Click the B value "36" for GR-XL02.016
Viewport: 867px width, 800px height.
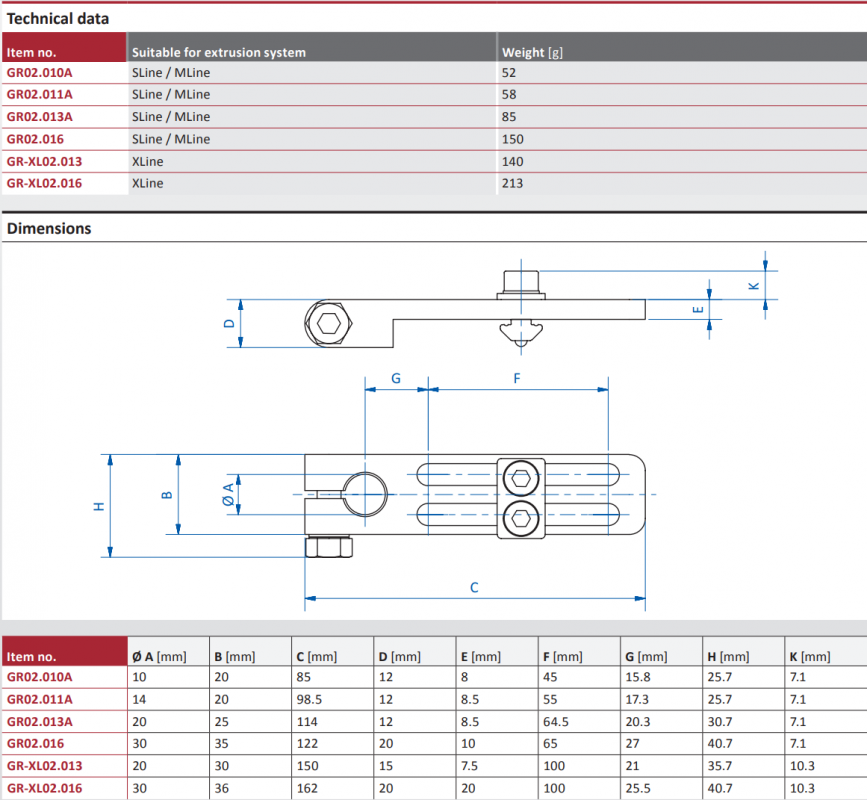[221, 788]
